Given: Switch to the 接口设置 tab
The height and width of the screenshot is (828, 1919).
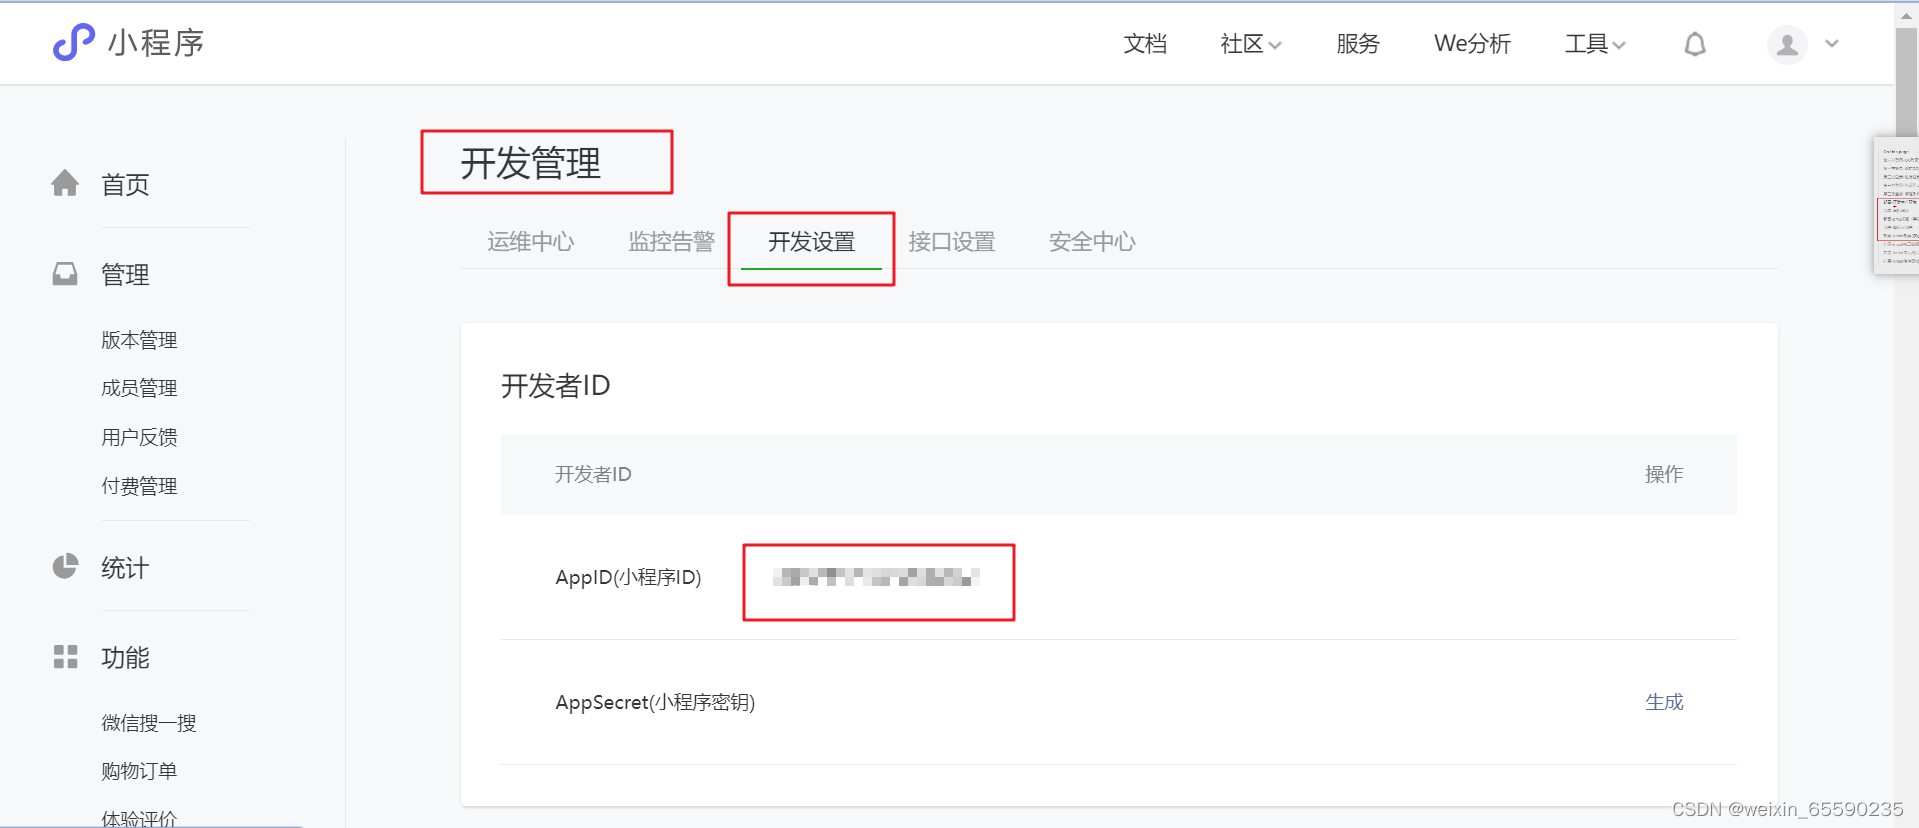Looking at the screenshot, I should [x=952, y=241].
